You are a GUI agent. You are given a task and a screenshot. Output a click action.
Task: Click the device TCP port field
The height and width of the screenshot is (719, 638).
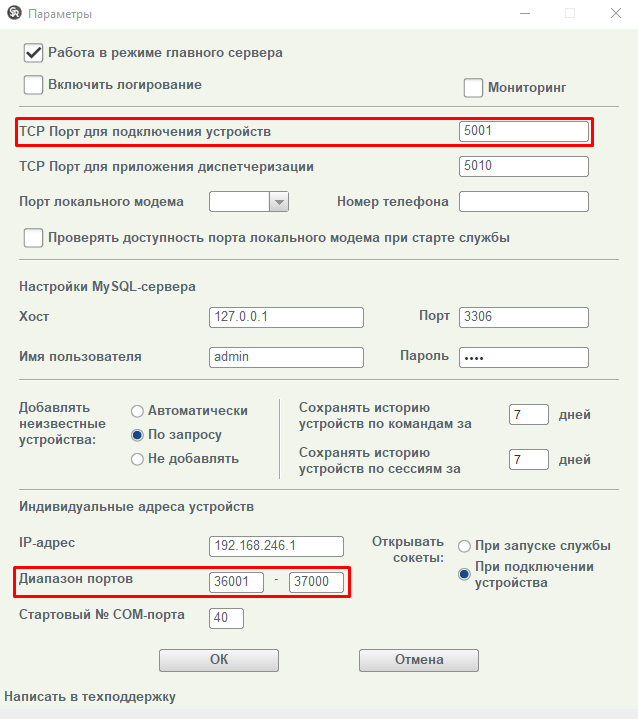pos(523,131)
